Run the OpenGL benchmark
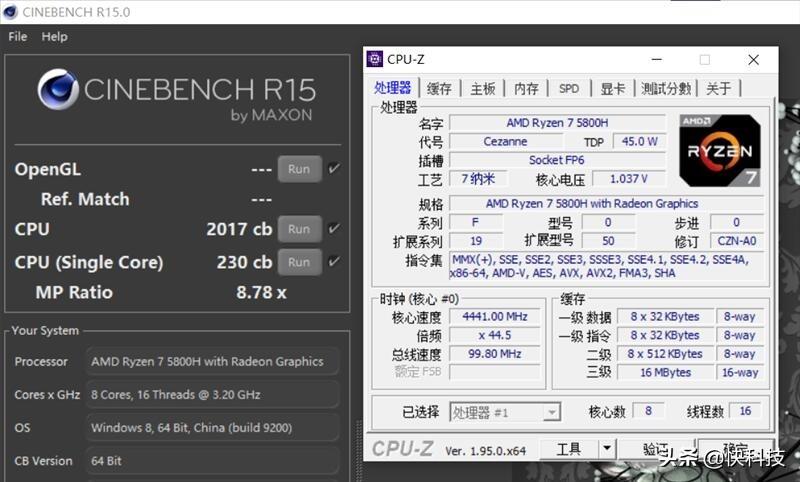 tap(299, 169)
